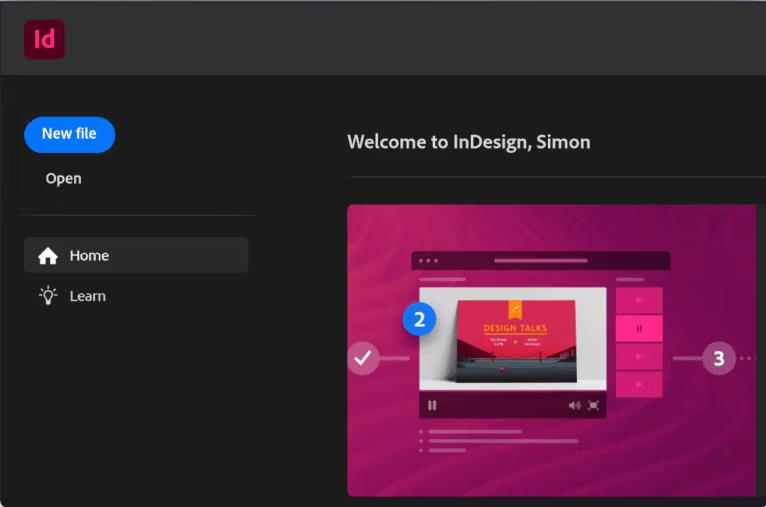Screen dimensions: 766x507
Task: Click the white checkmark circle in the banner
Action: [x=363, y=357]
